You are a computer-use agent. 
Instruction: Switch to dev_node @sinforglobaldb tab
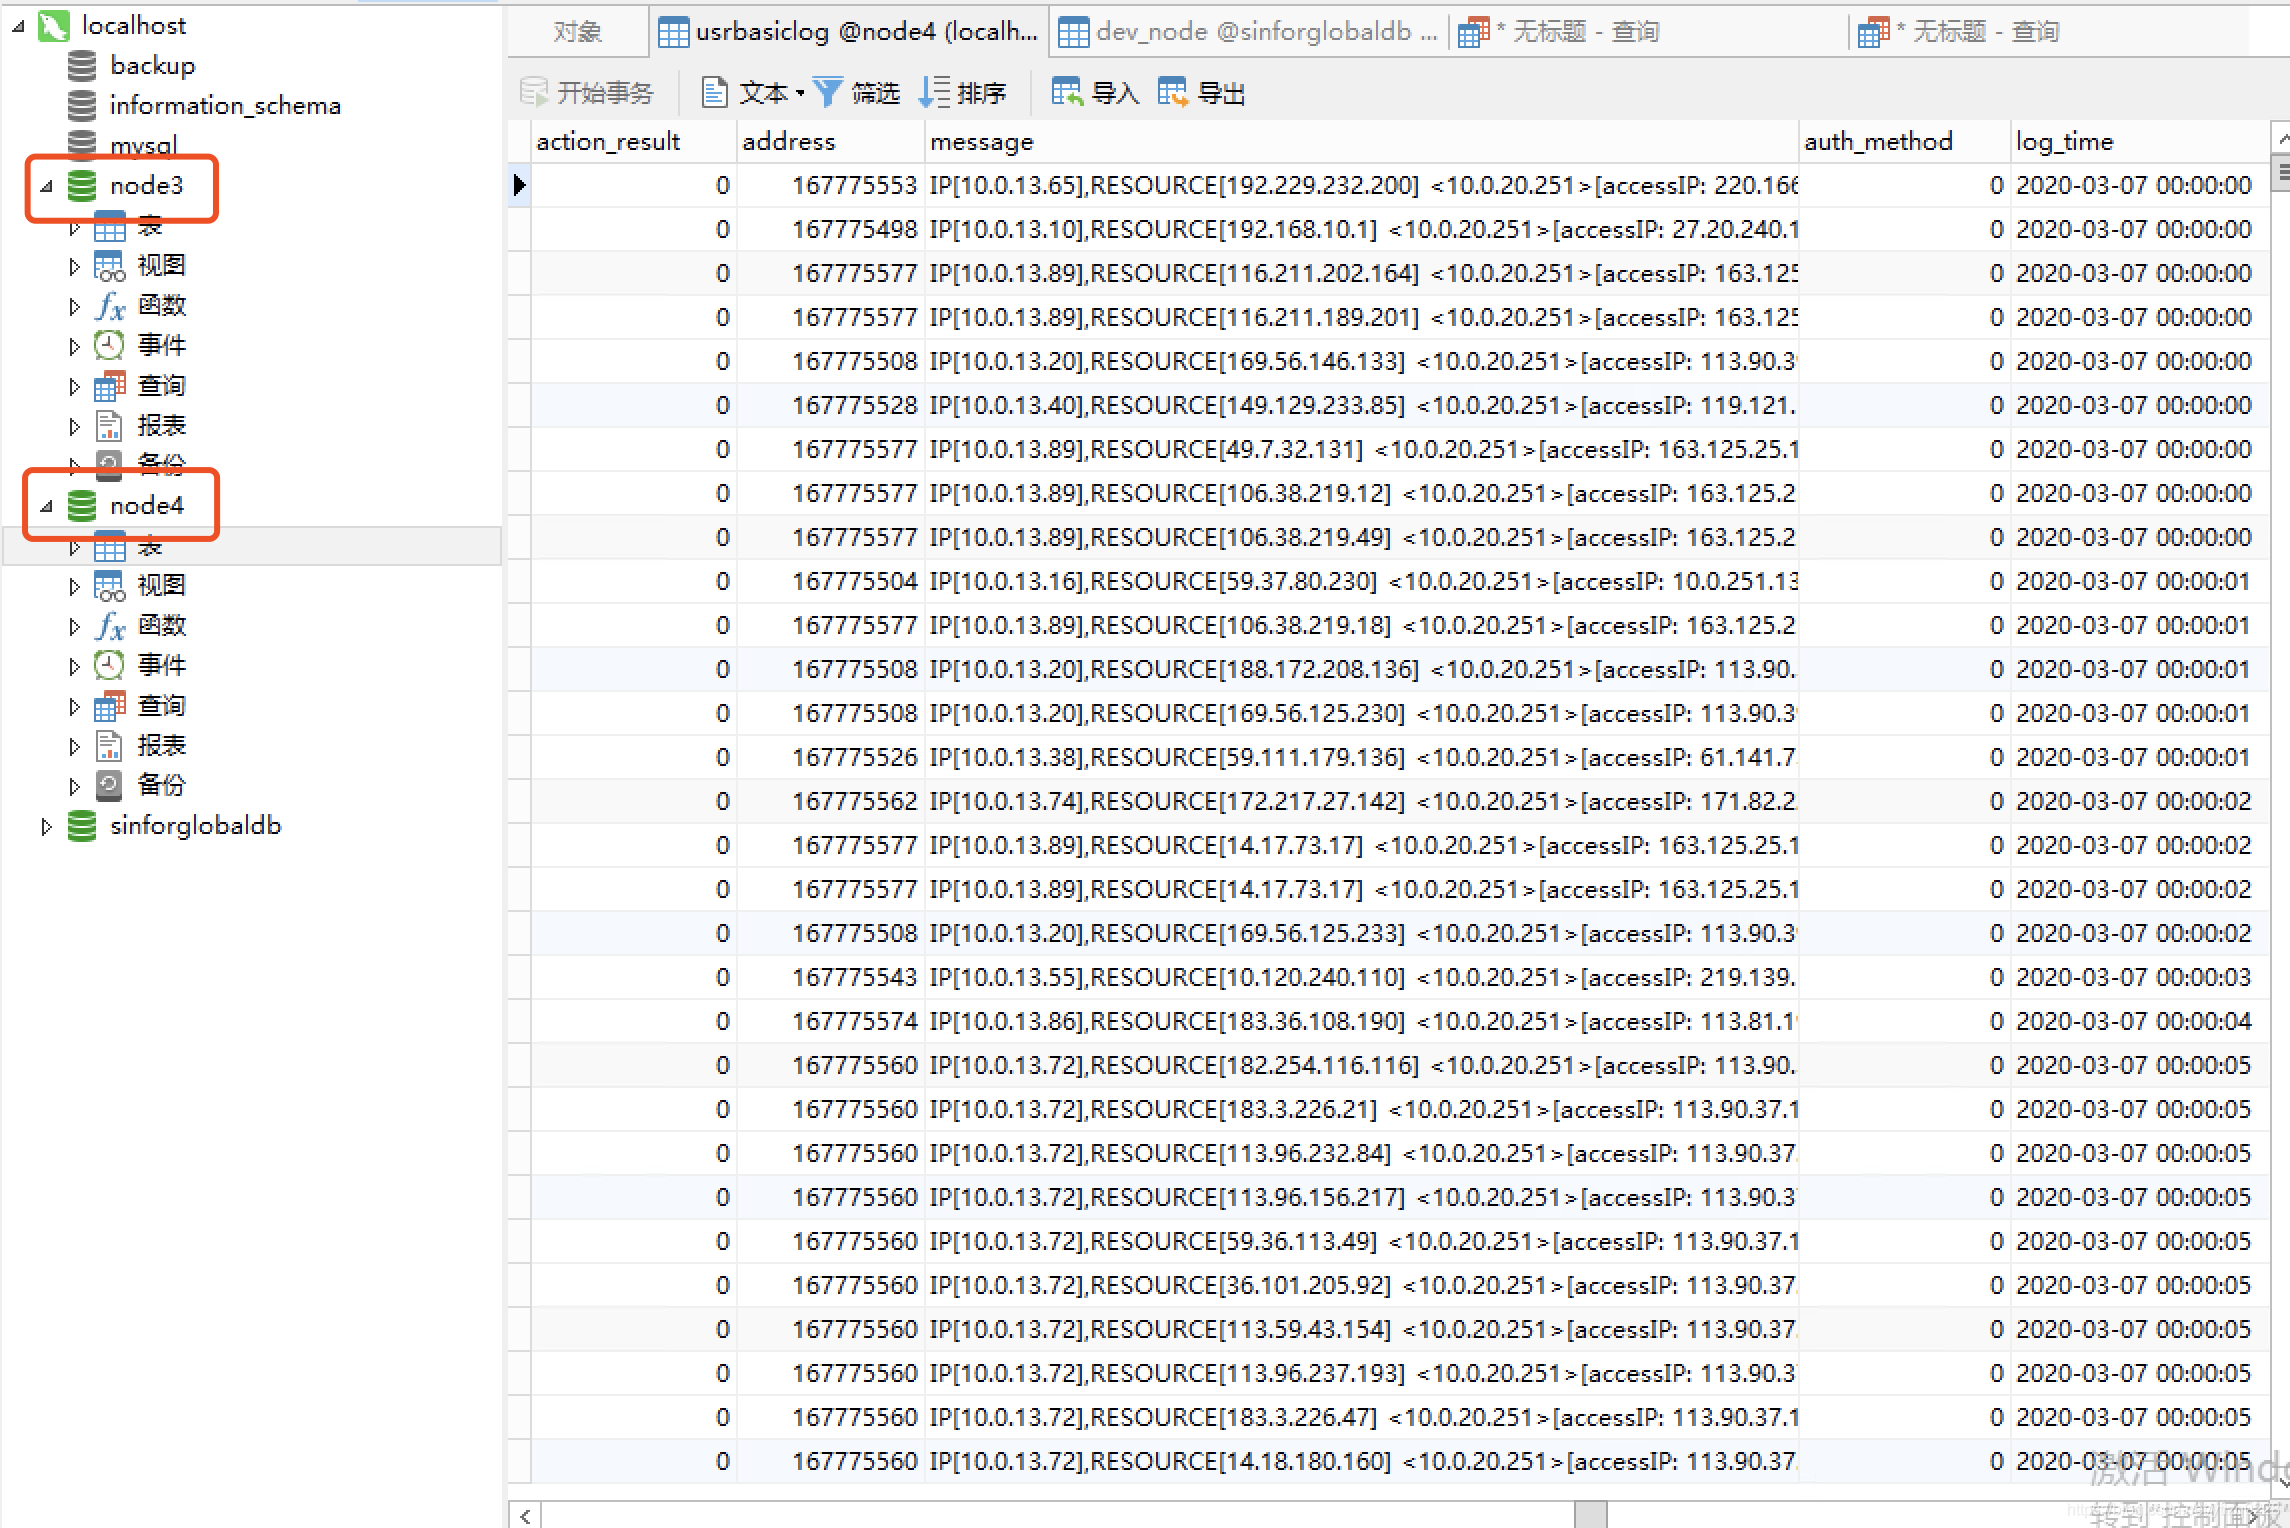tap(1249, 32)
